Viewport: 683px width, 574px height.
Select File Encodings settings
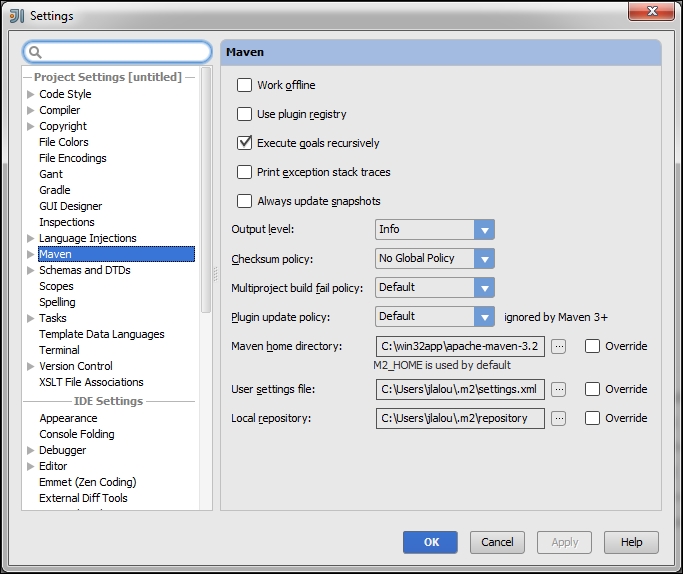(73, 158)
